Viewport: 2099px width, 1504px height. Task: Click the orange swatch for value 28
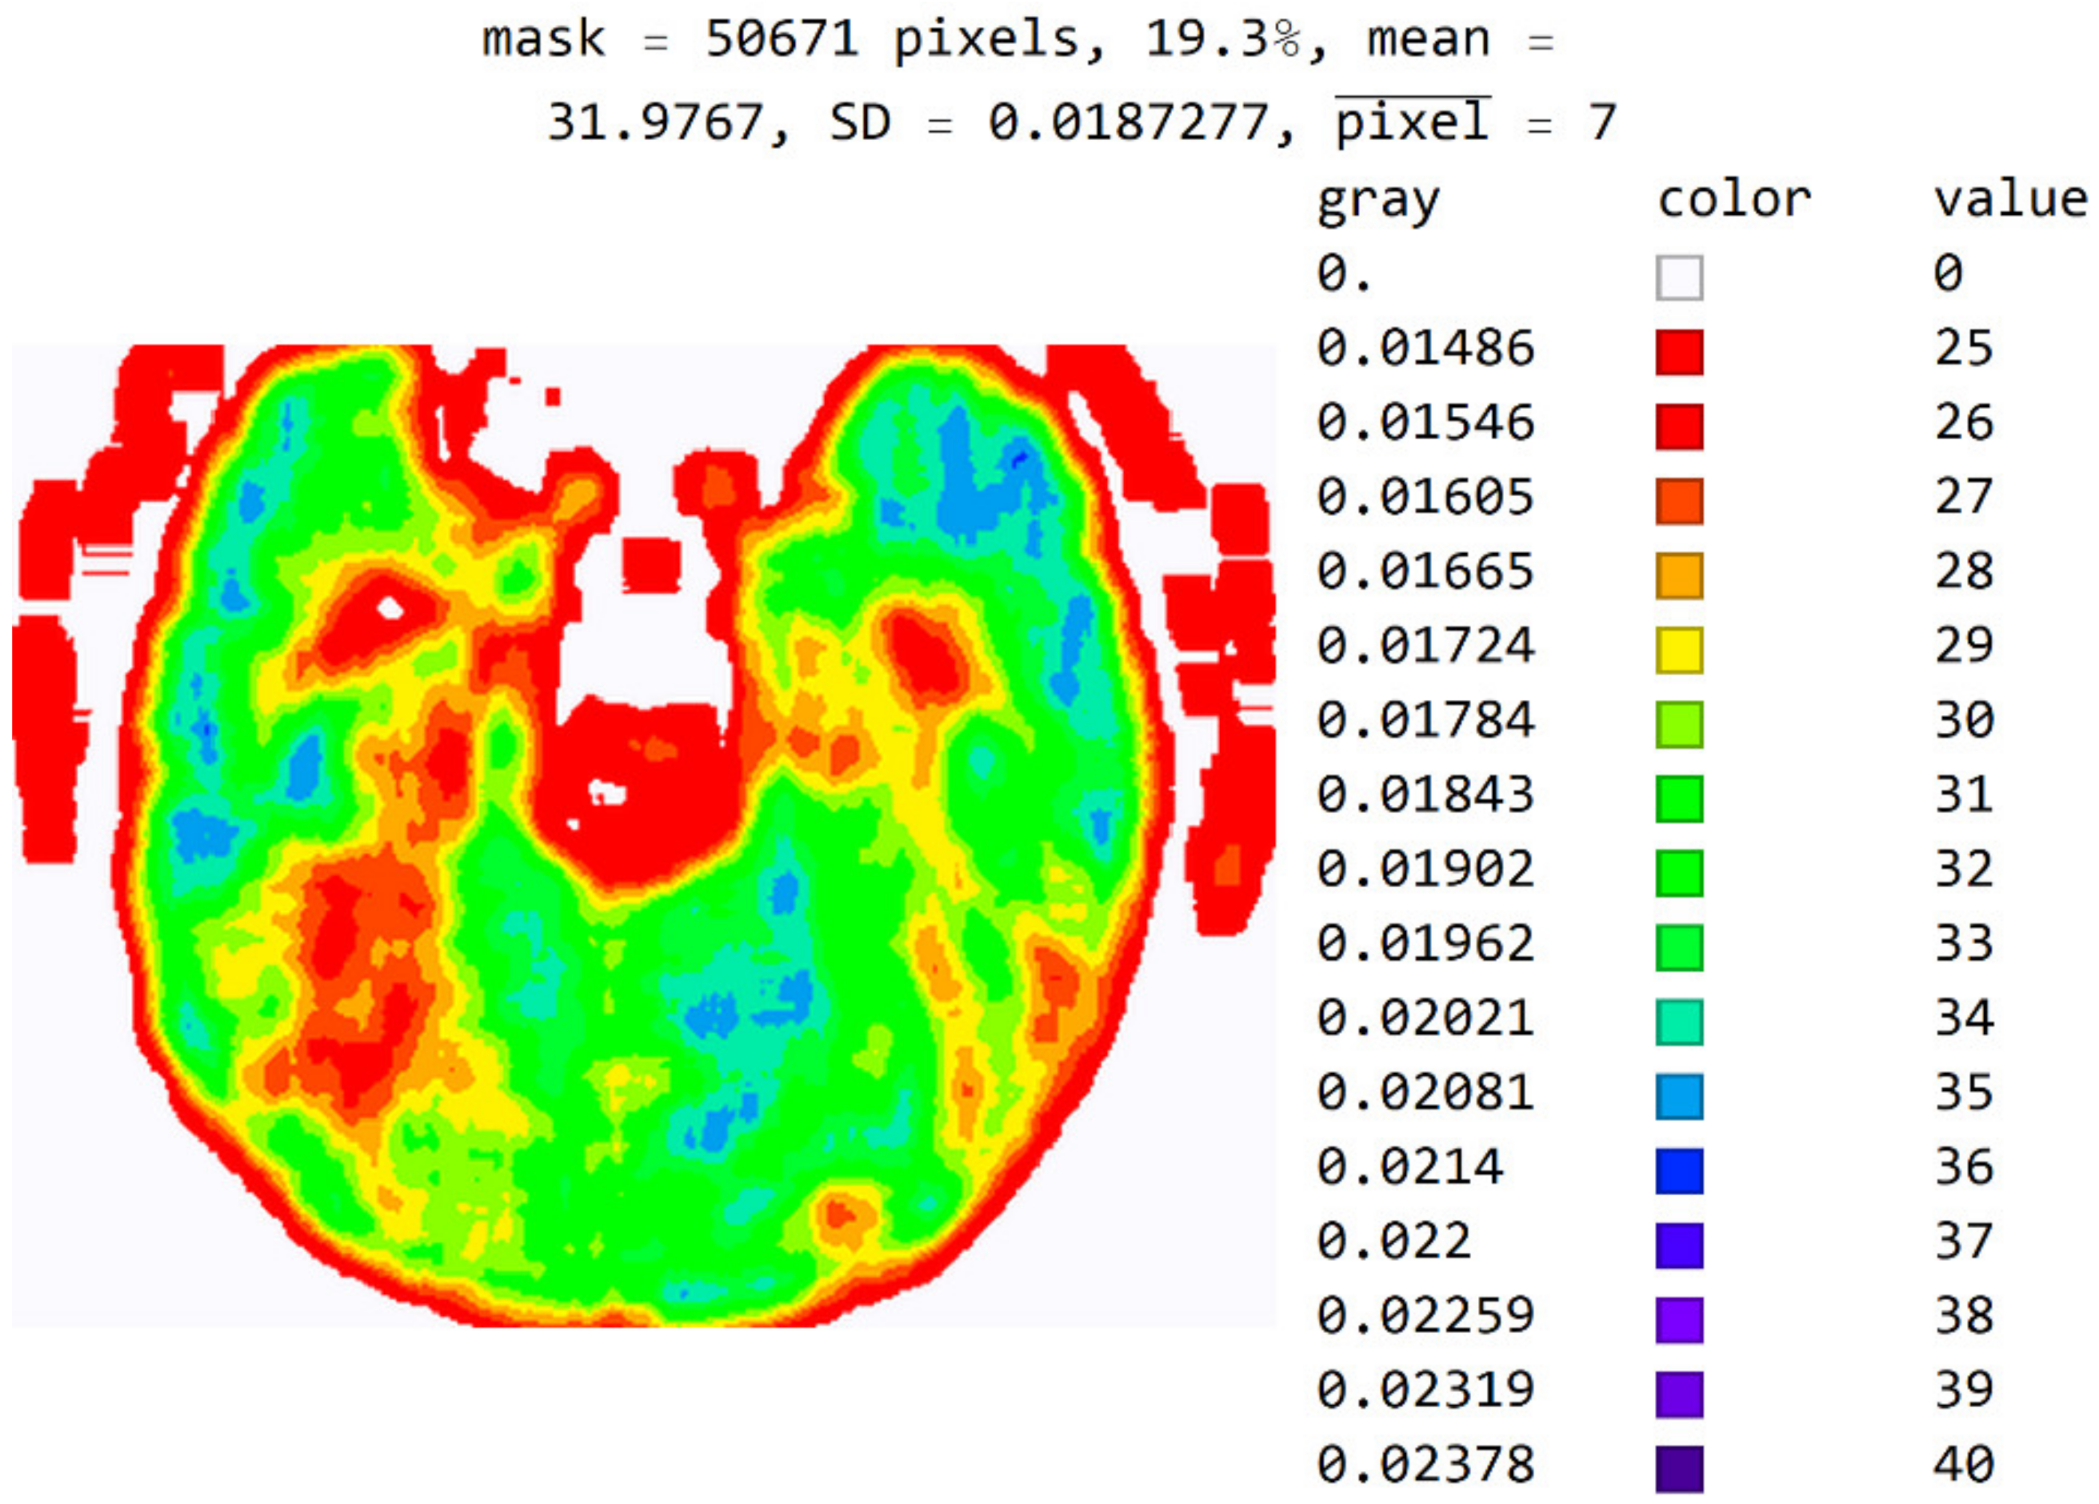[1679, 576]
